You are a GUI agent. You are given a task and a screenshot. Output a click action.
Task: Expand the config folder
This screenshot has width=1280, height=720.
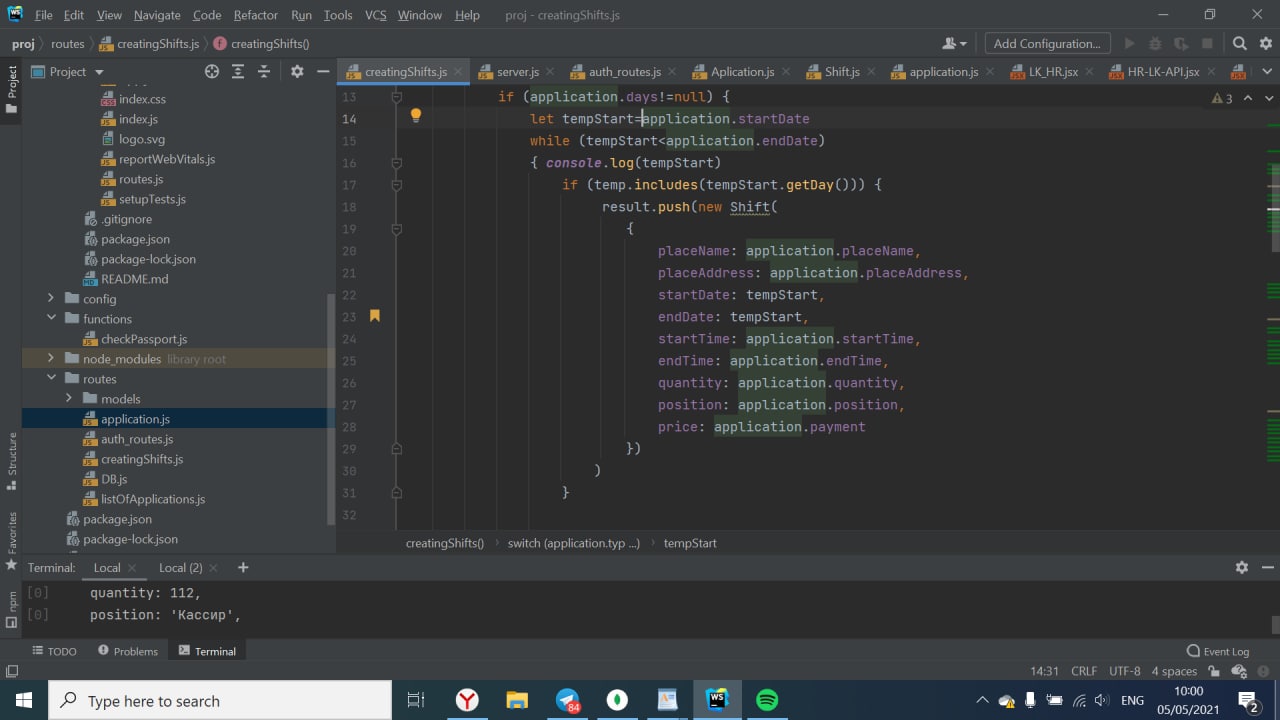coord(51,299)
